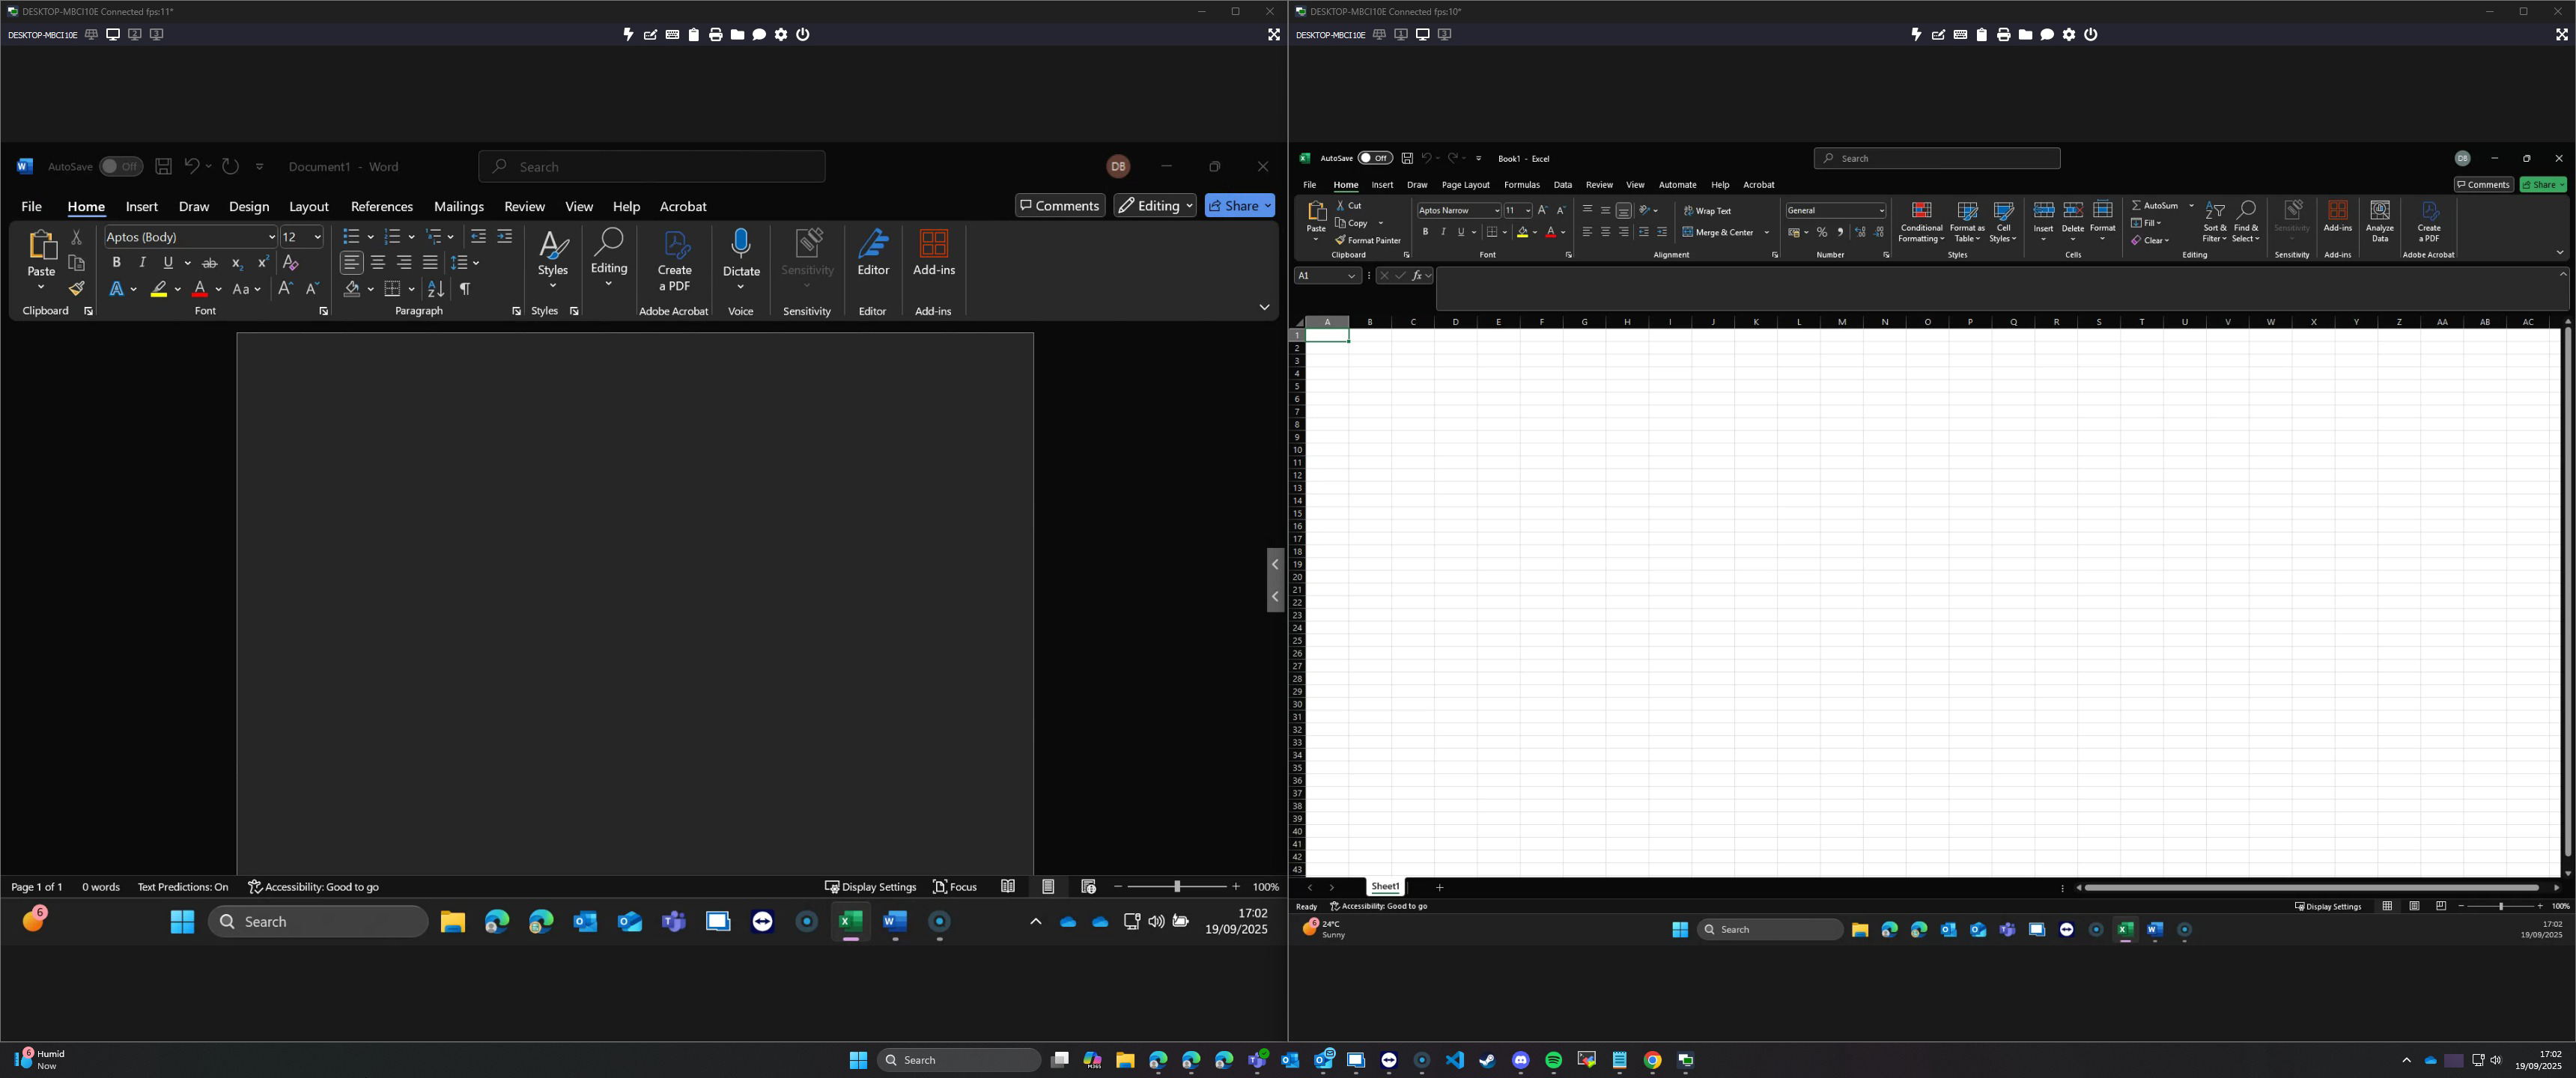Open the Page Layout tab in Excel
Image resolution: width=2576 pixels, height=1078 pixels.
point(1465,185)
